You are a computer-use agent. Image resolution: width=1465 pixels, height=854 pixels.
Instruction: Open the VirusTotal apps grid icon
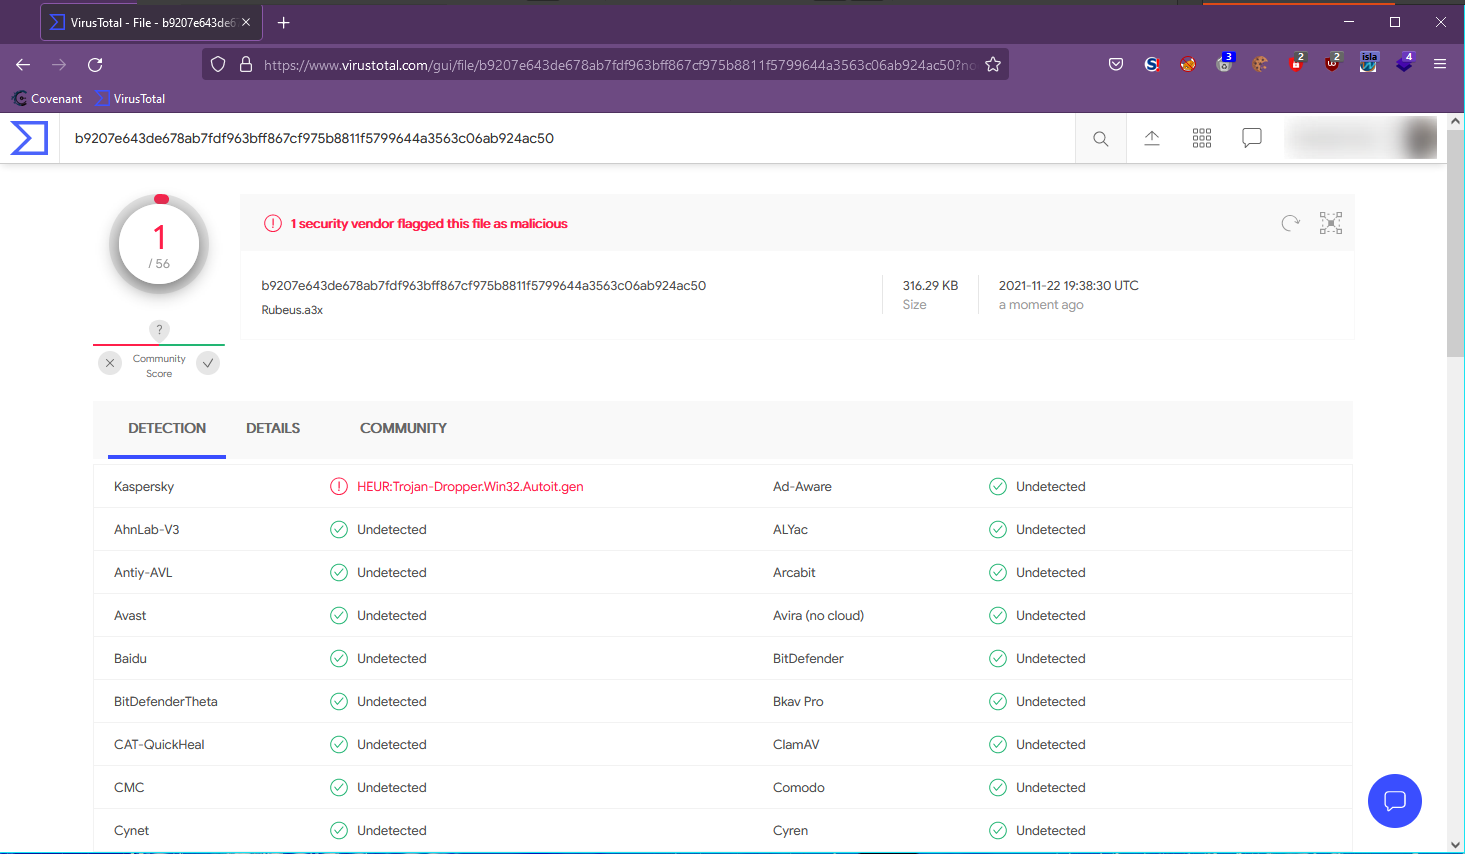(x=1202, y=138)
